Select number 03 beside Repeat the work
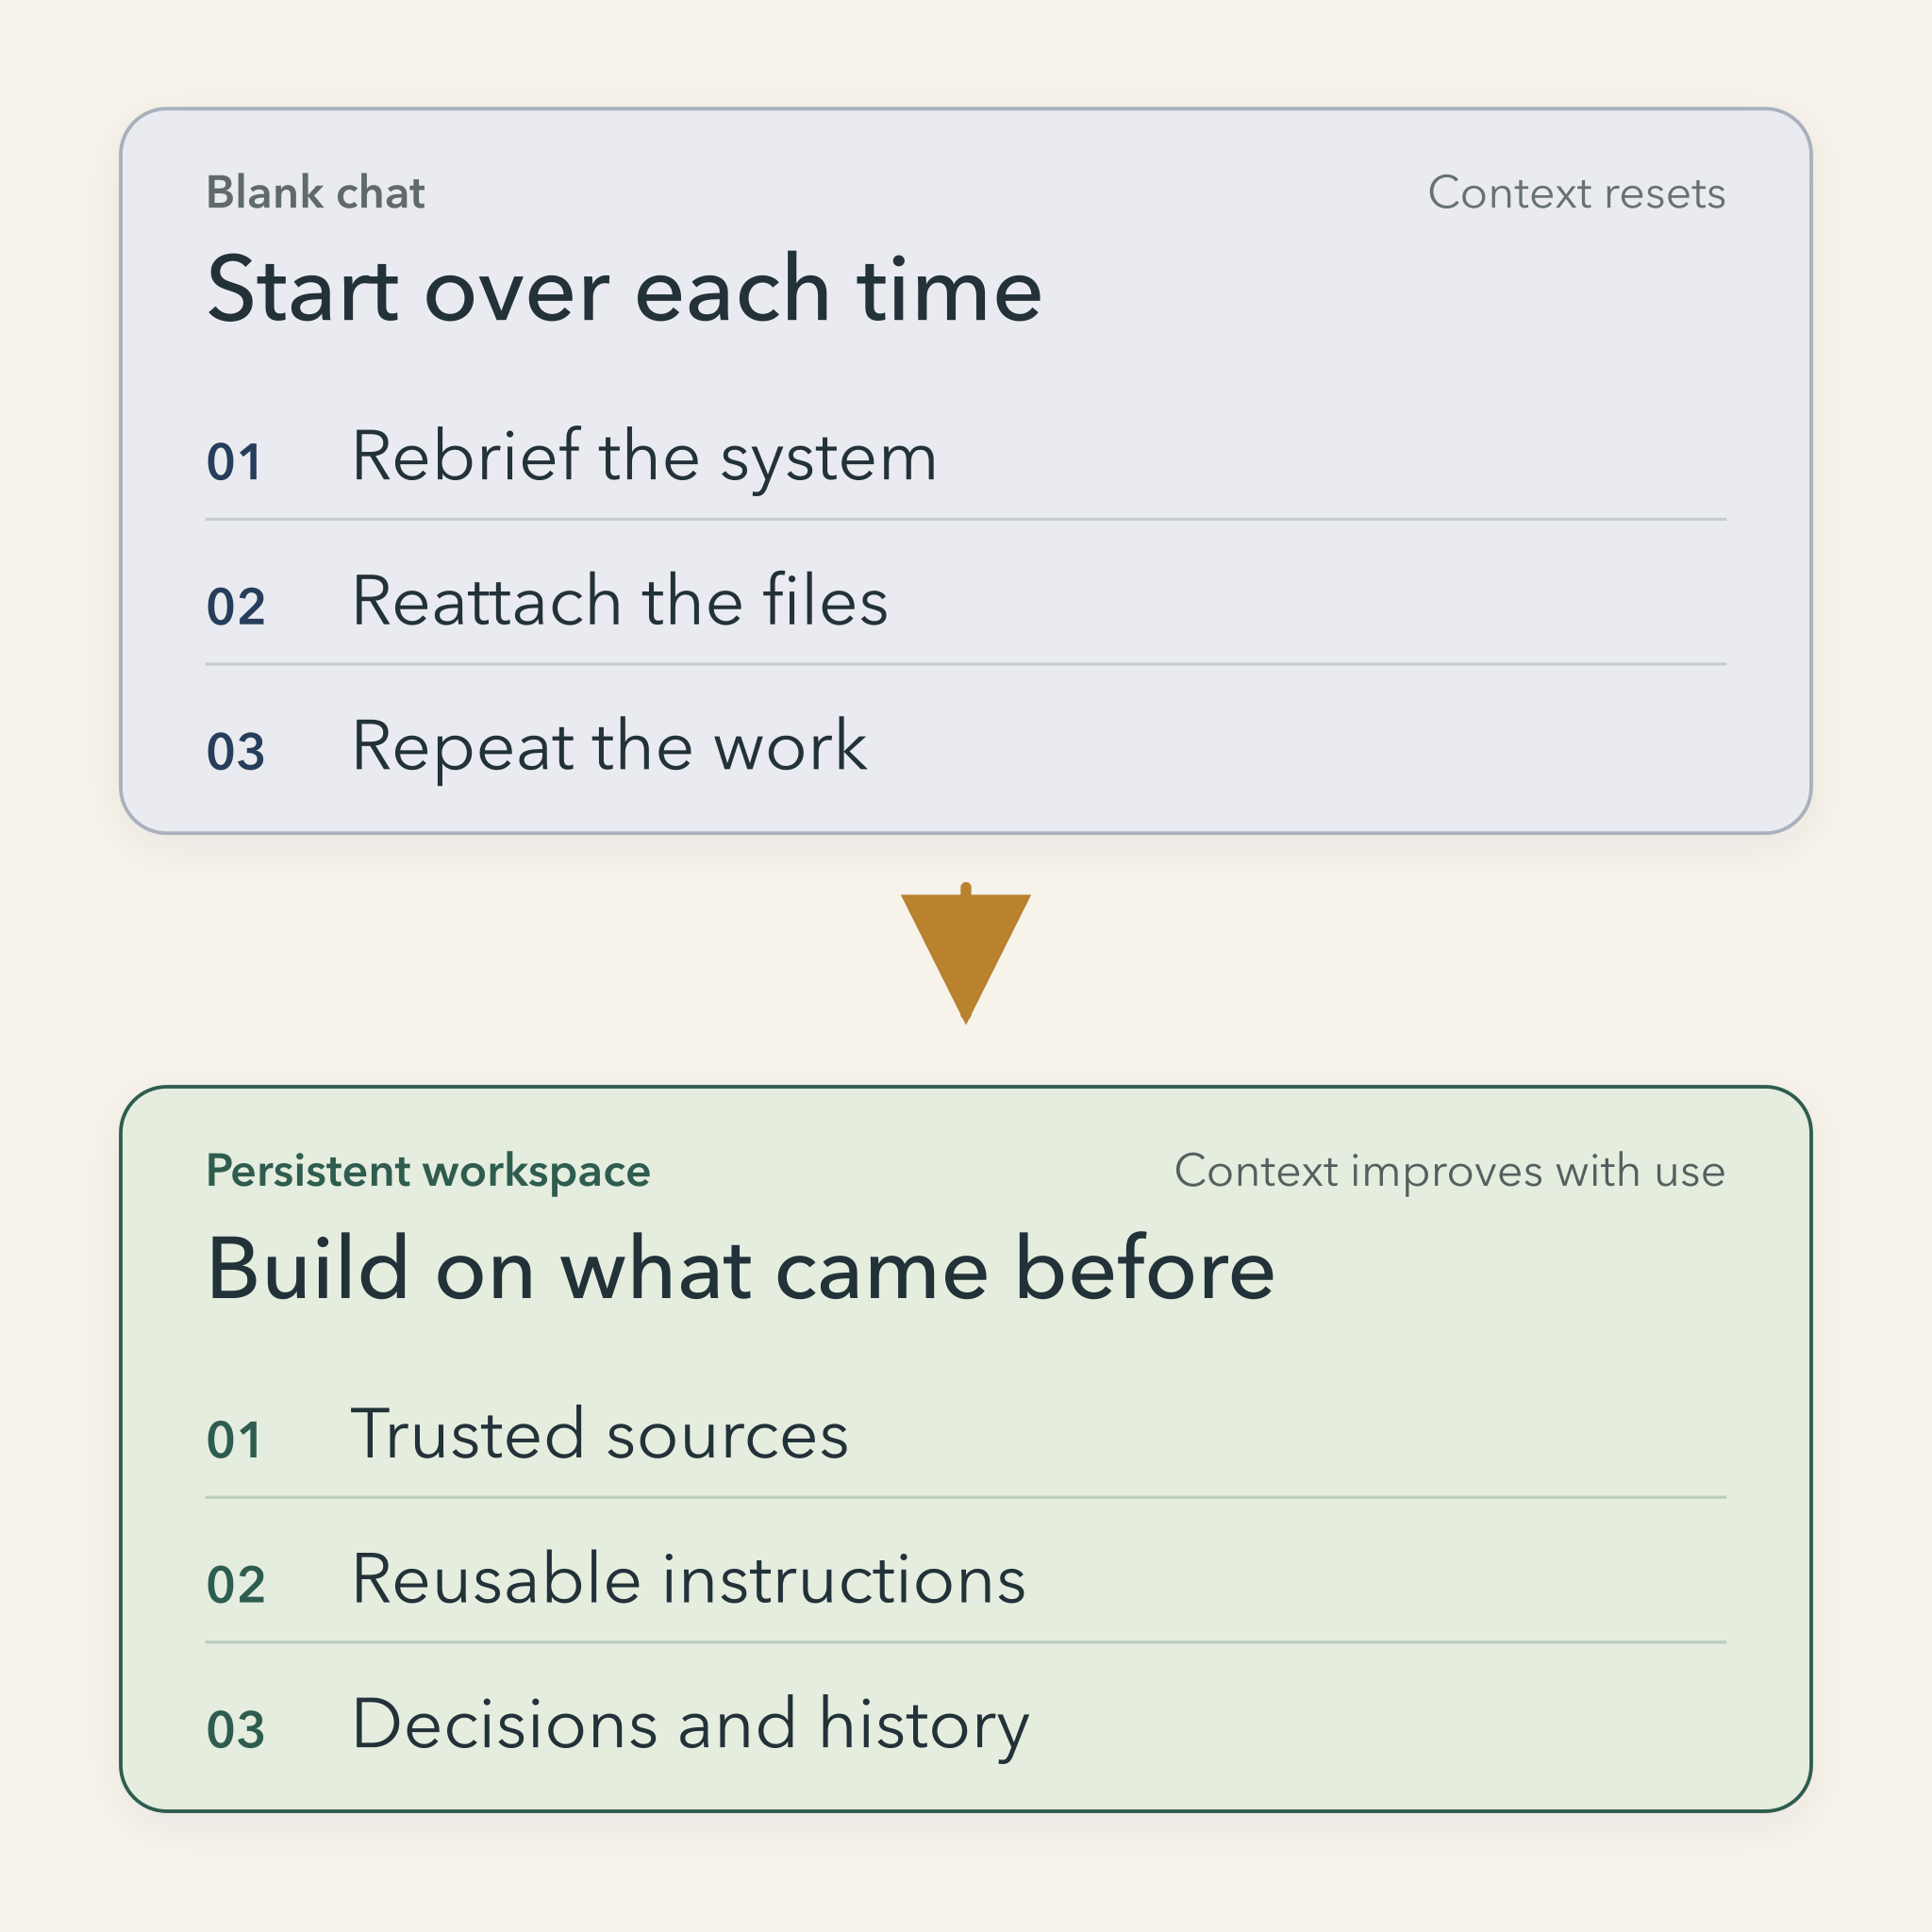This screenshot has width=1932, height=1932. pyautogui.click(x=236, y=751)
